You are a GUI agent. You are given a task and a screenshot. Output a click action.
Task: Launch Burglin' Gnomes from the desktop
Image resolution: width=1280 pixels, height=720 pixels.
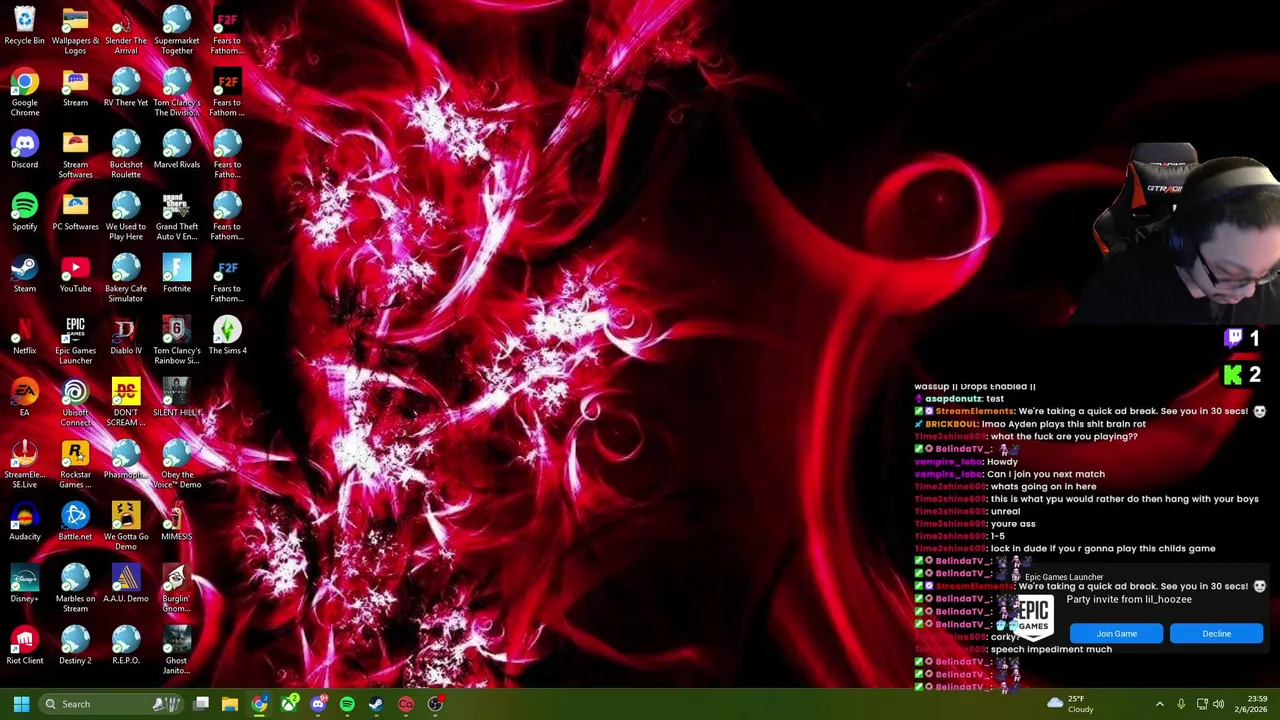coord(177,589)
